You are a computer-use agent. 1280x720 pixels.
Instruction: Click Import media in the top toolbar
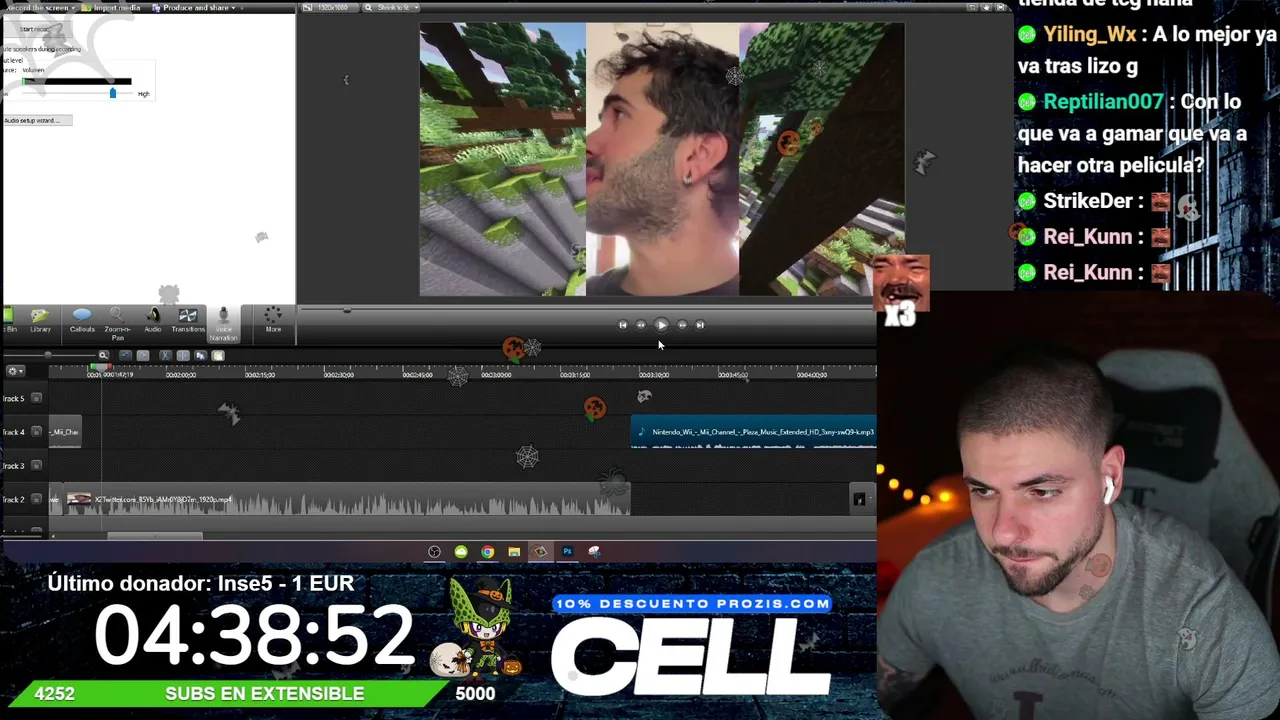click(x=113, y=8)
